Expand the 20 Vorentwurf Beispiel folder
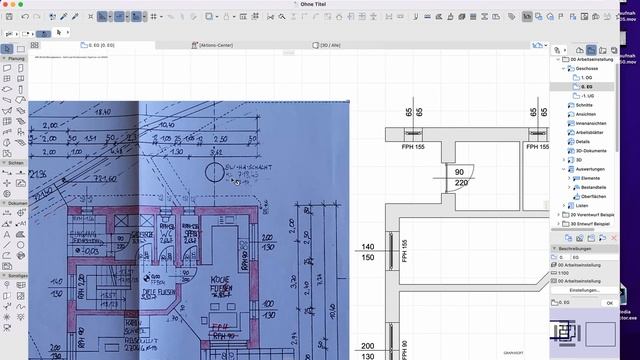This screenshot has height=360, width=640. tap(558, 215)
